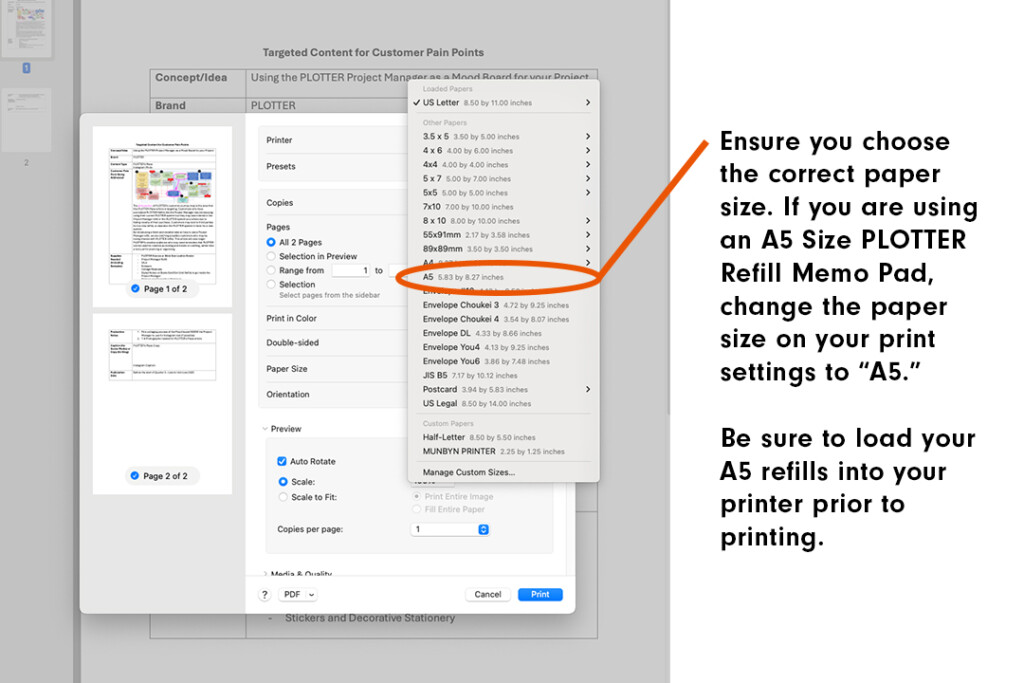This screenshot has width=1024, height=683.
Task: Toggle Page 2 of 2 checkmark
Action: [135, 476]
